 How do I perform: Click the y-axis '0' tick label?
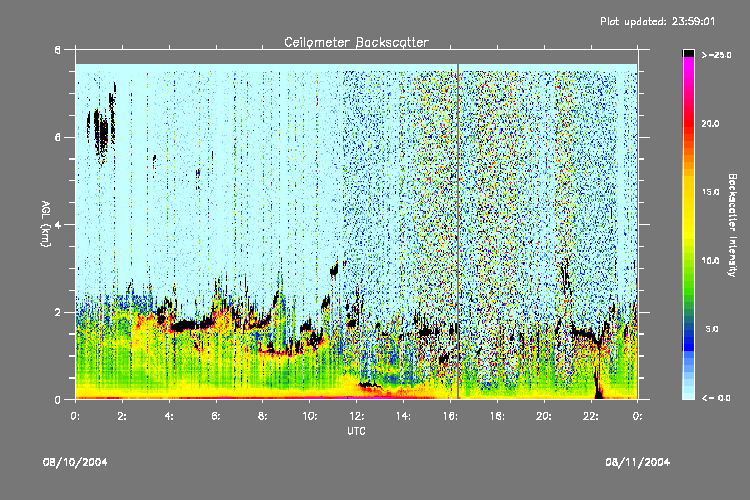coord(57,400)
